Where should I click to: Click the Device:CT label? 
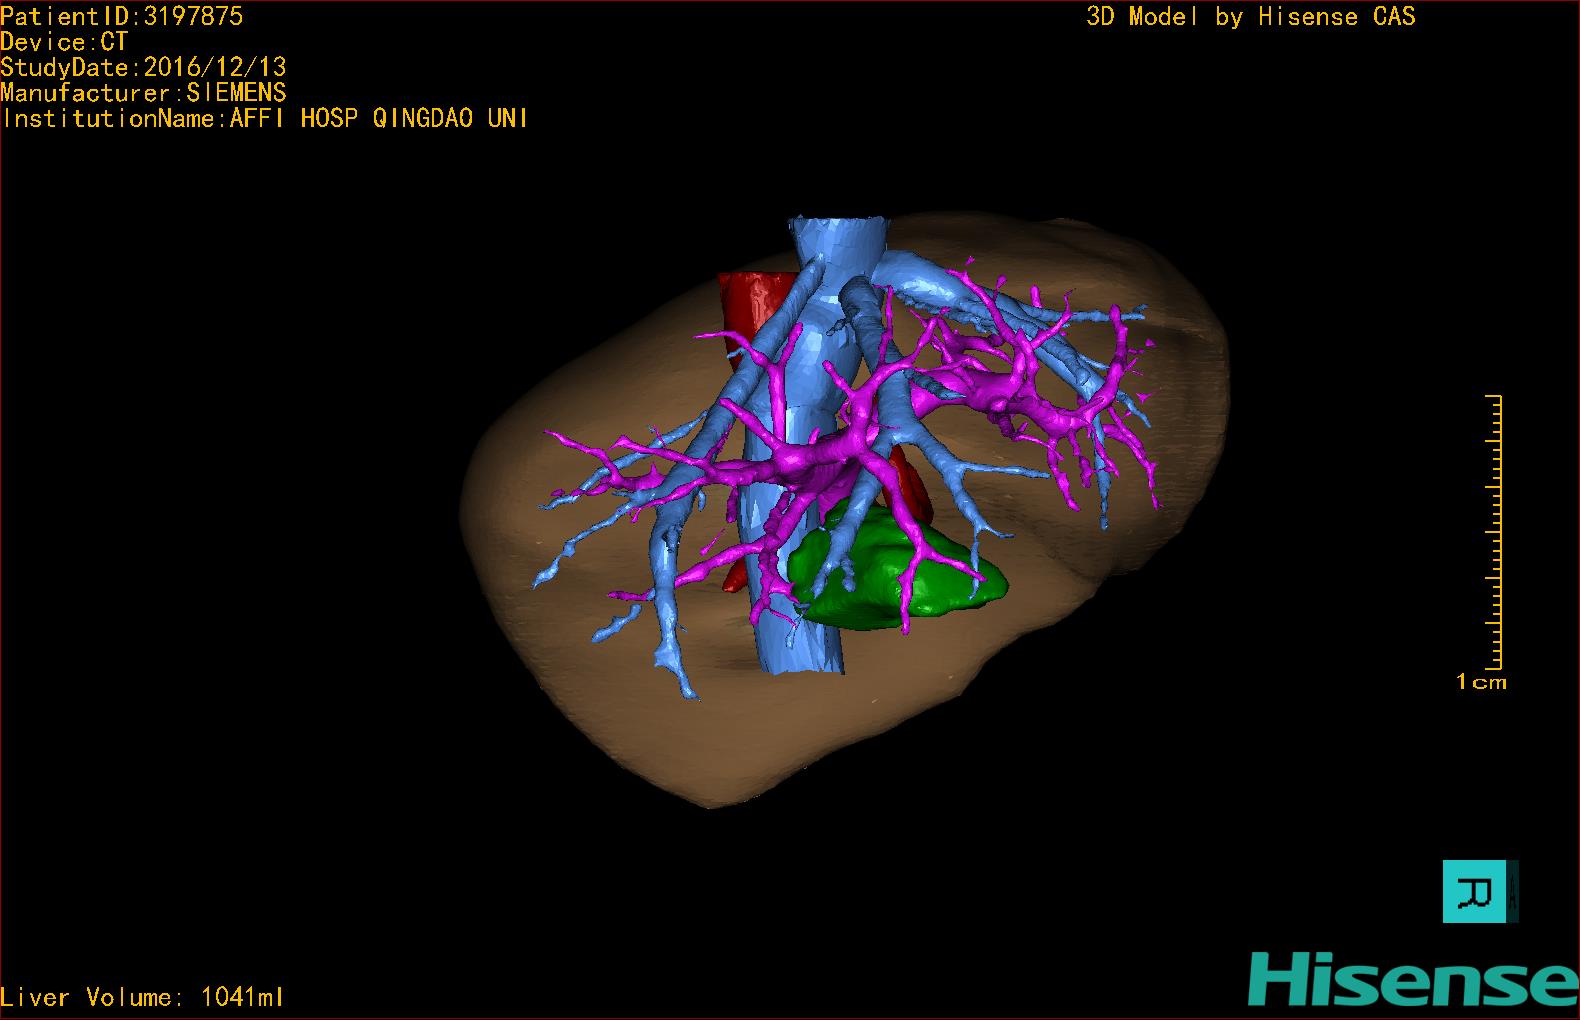click(x=65, y=42)
